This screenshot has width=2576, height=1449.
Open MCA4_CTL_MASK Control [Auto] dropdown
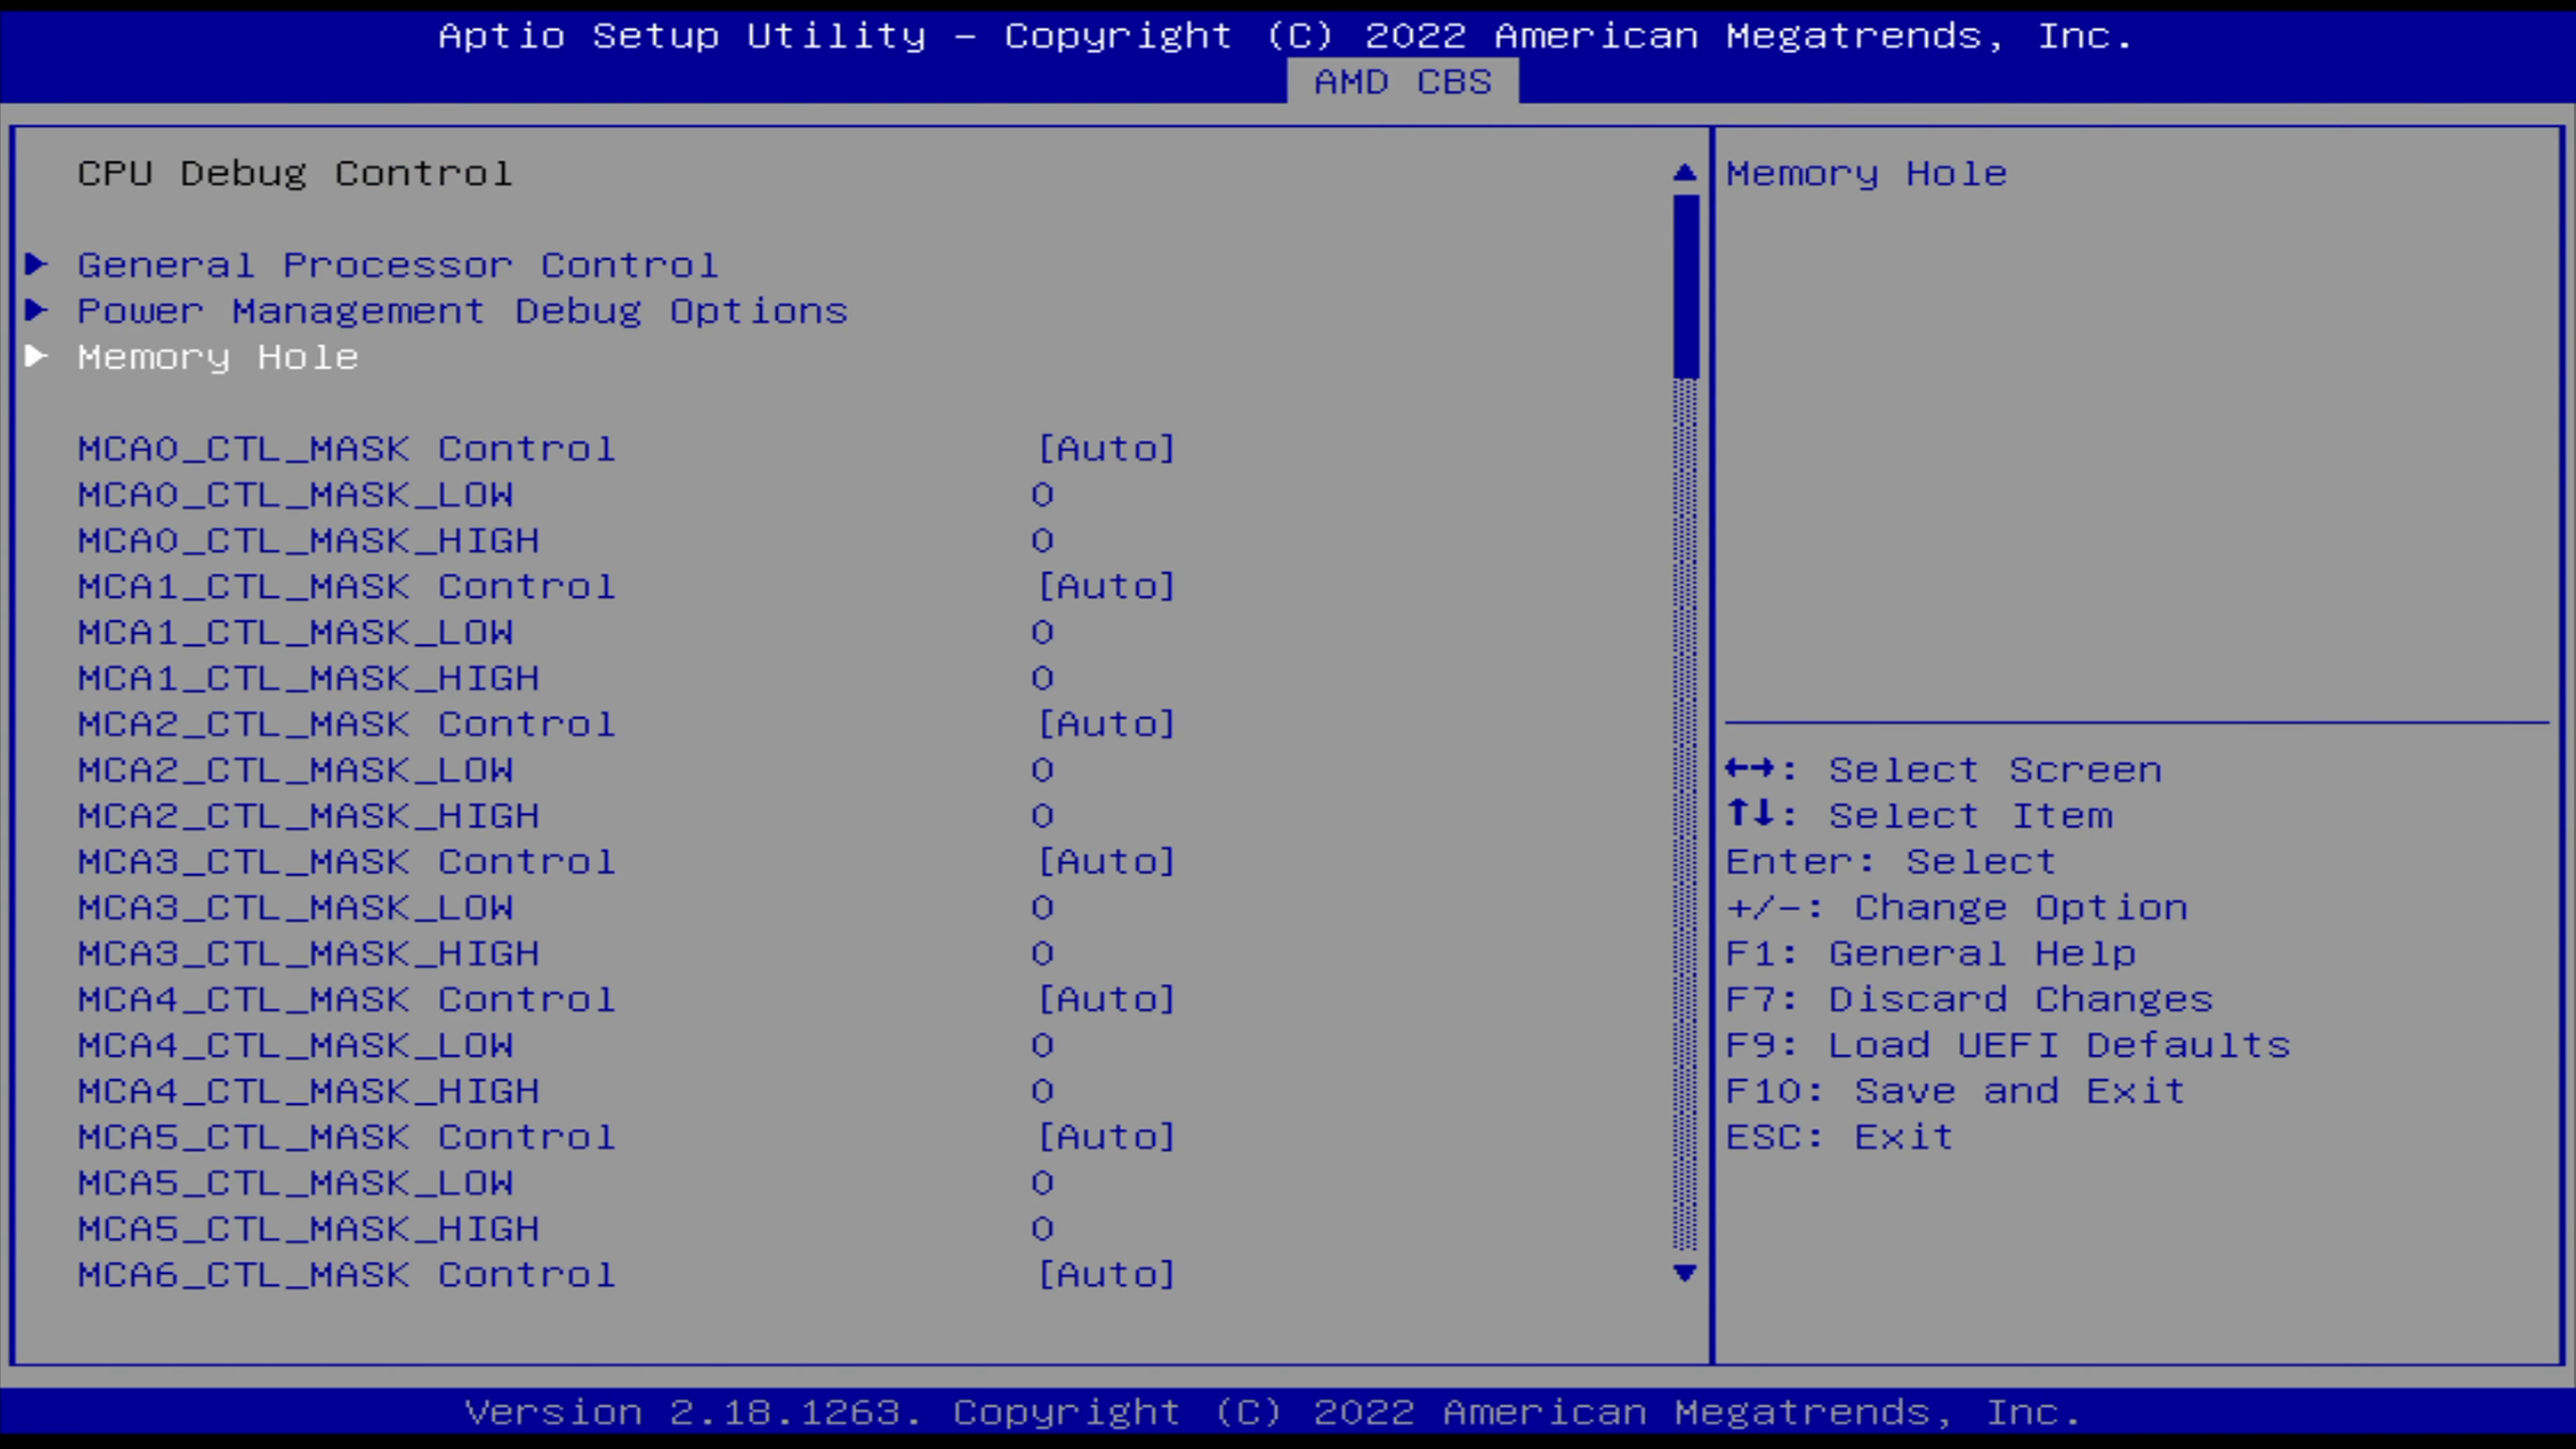[x=1106, y=1000]
